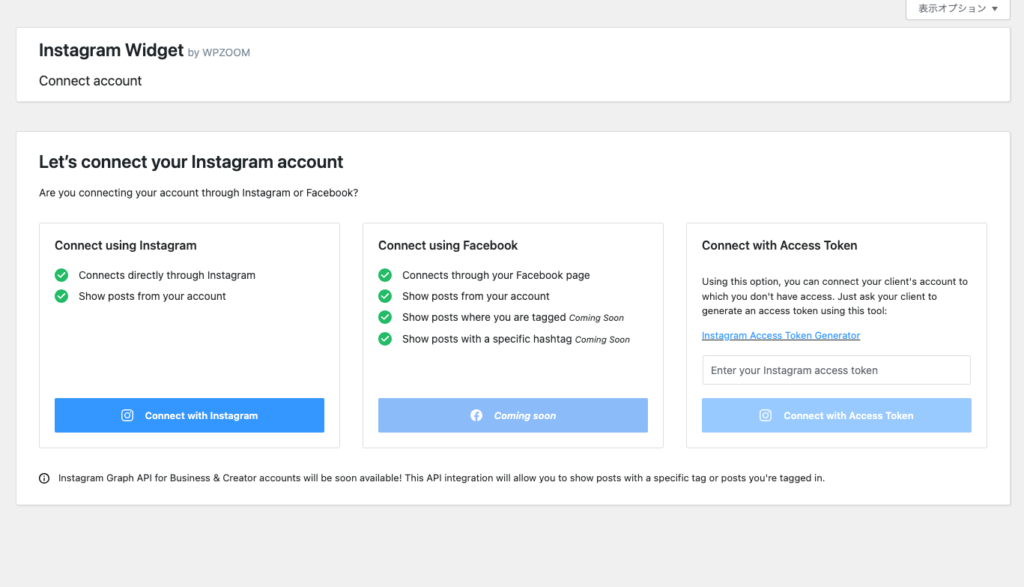The height and width of the screenshot is (587, 1024).
Task: Click green check beside posts where you are tagged
Action: point(385,317)
